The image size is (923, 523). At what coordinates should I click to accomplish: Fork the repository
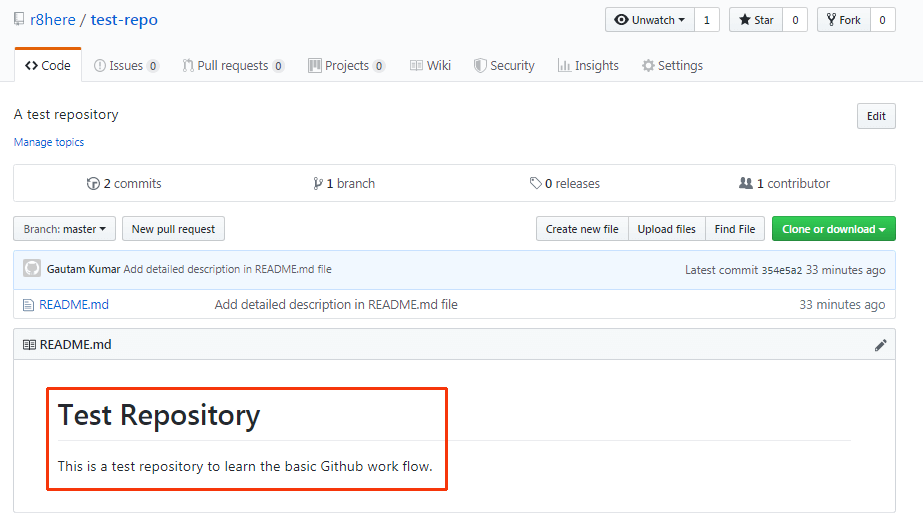[844, 20]
